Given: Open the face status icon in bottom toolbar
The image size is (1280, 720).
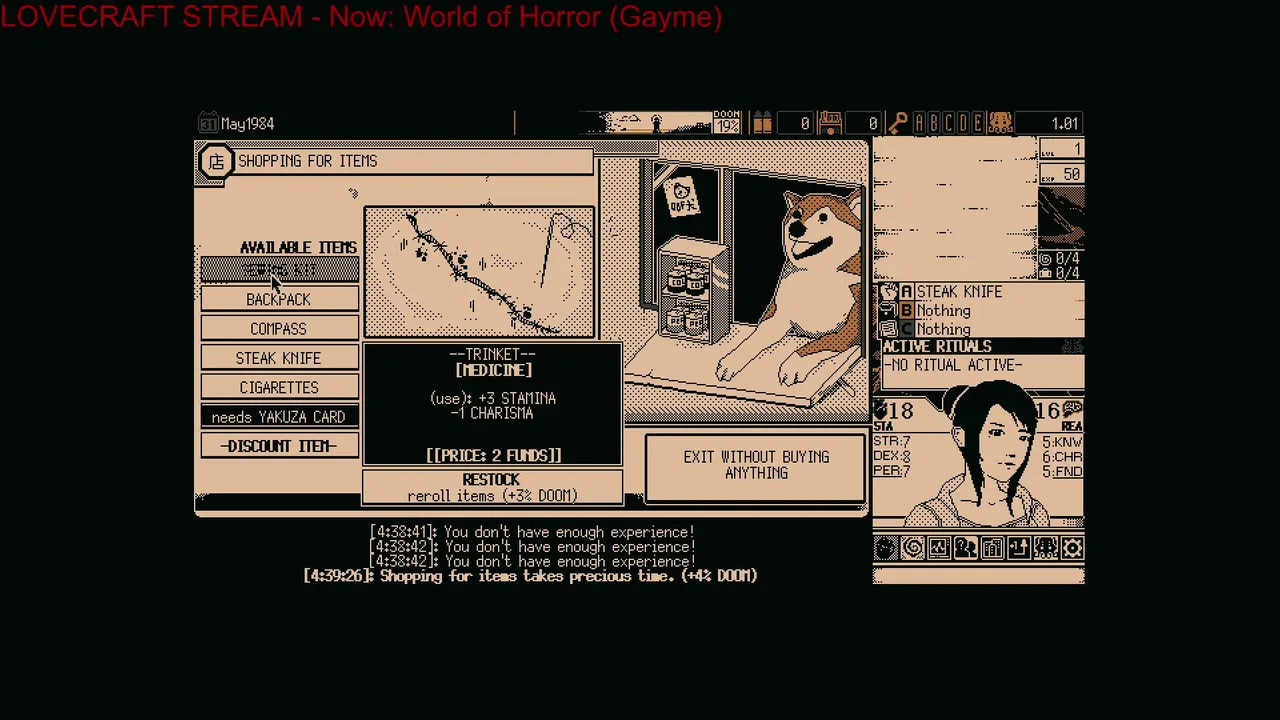Looking at the screenshot, I should (886, 548).
